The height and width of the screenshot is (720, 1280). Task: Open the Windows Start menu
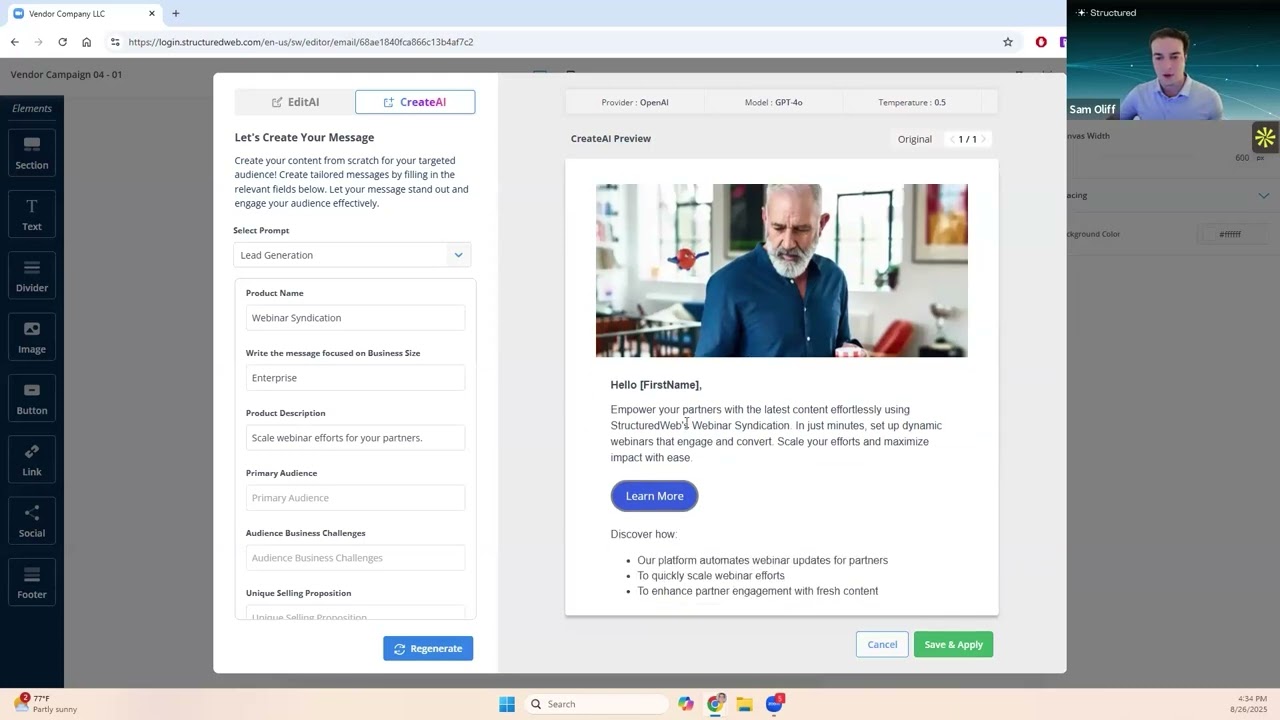pyautogui.click(x=507, y=704)
